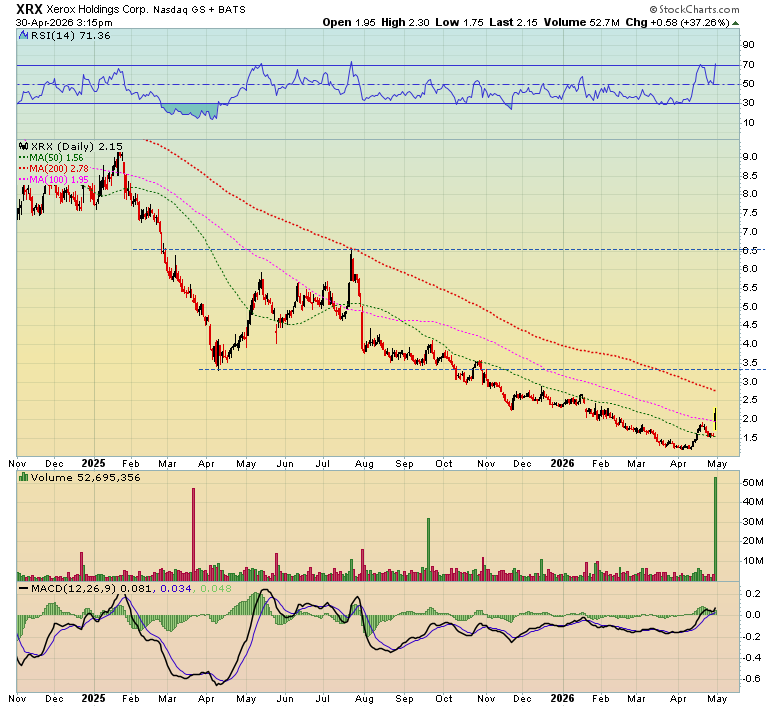Screen dimensions: 780x707
Task: Click the yellow latest candlestick on price chart
Action: click(715, 419)
